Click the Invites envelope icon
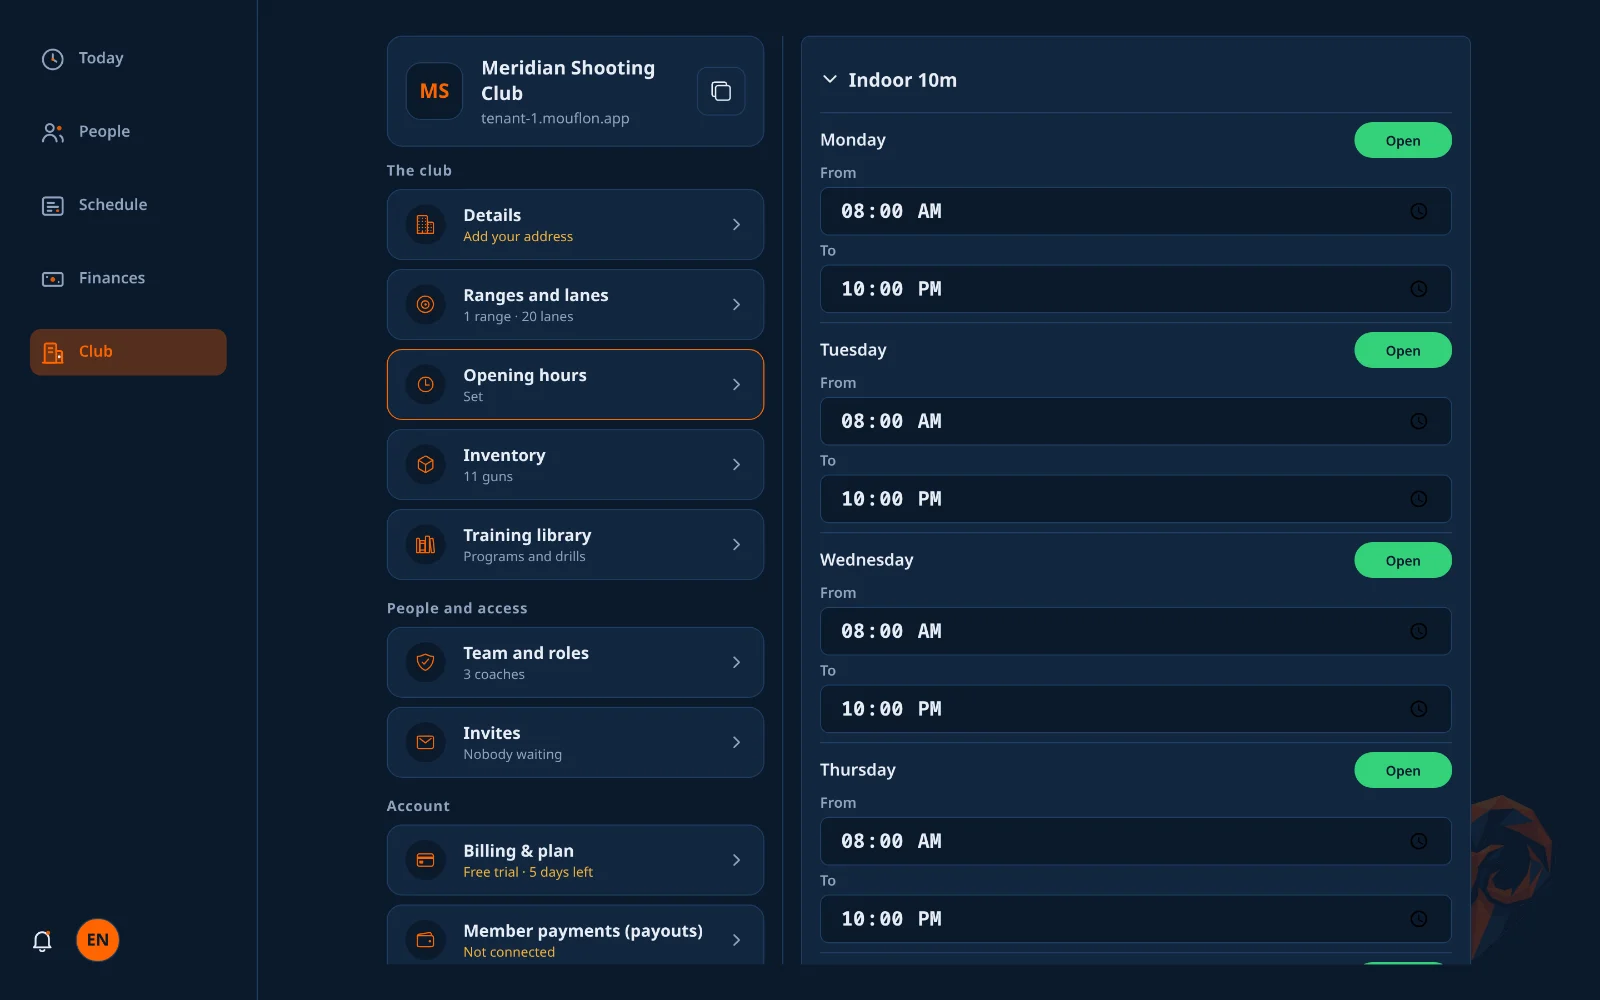 [425, 742]
